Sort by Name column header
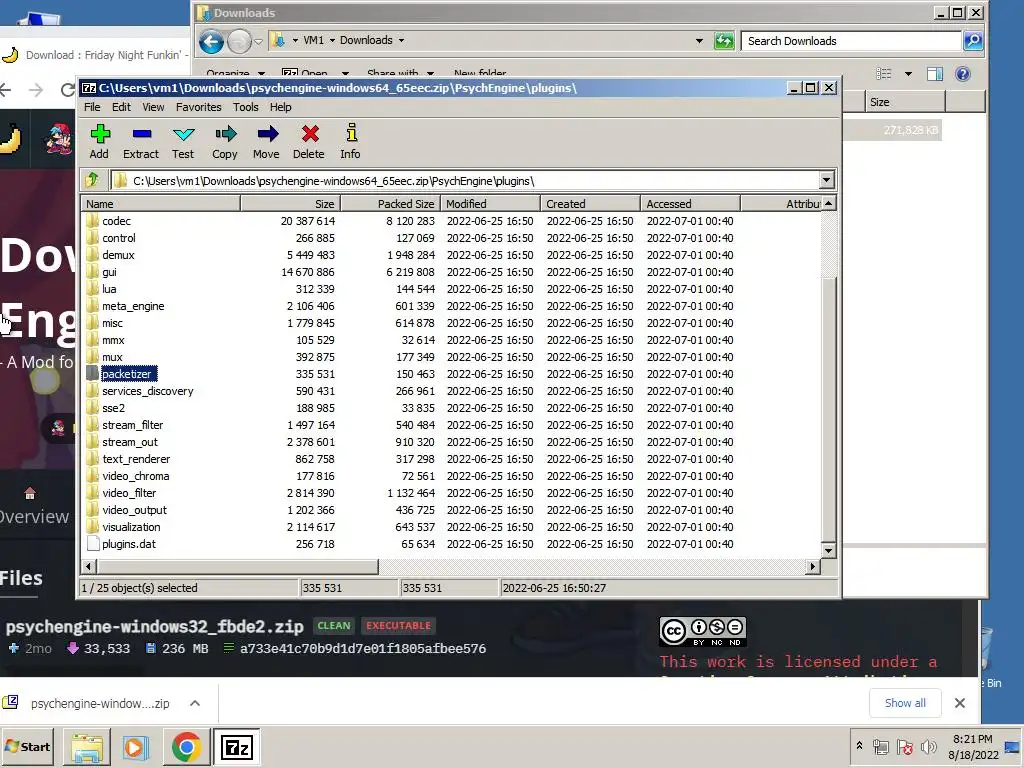This screenshot has height=768, width=1024. [x=161, y=204]
